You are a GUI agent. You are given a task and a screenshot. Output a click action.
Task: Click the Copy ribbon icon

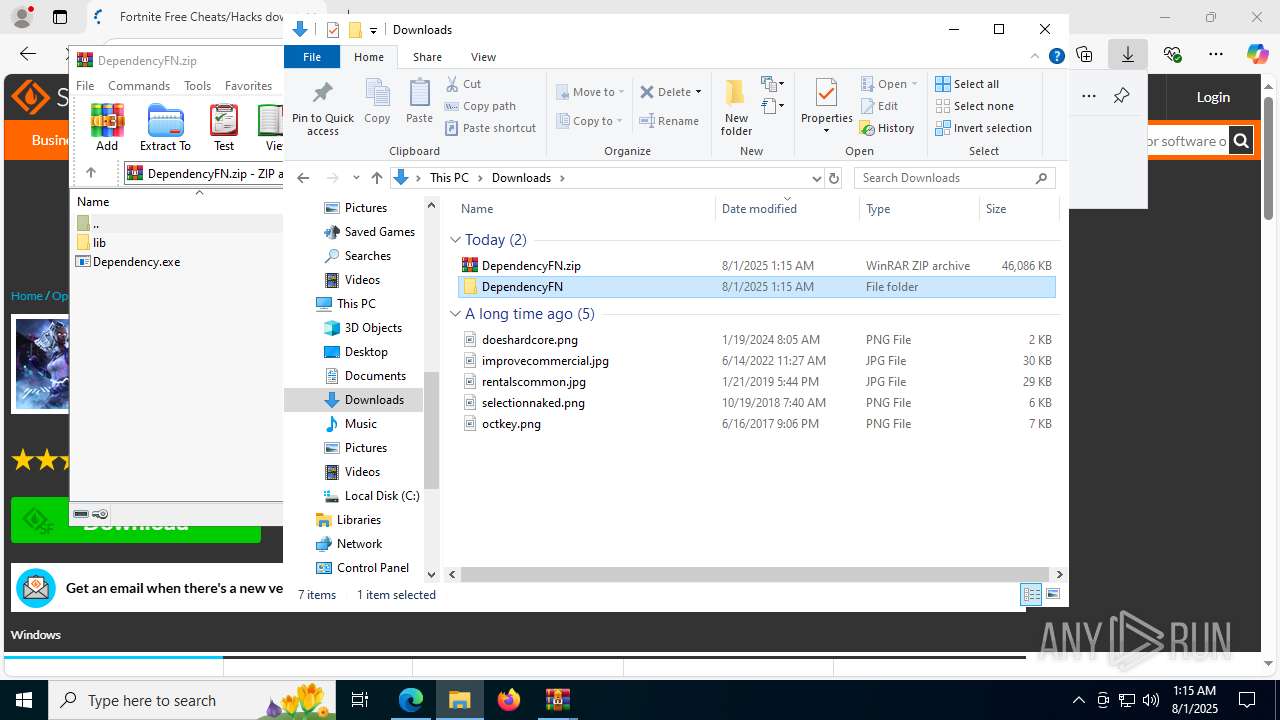click(x=377, y=102)
